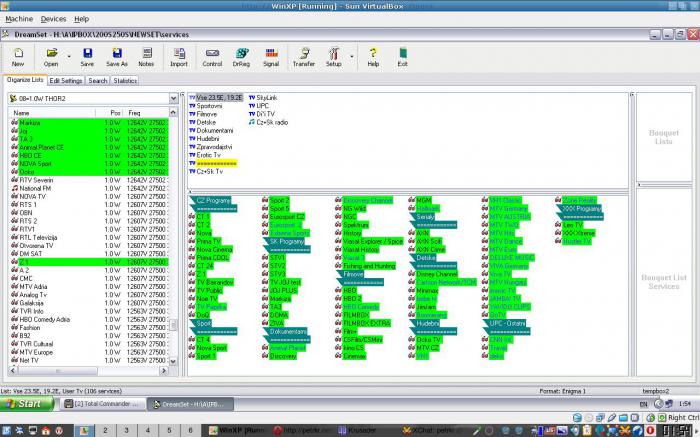Image resolution: width=700 pixels, height=437 pixels.
Task: Sort by the Name column header
Action: tap(52, 113)
